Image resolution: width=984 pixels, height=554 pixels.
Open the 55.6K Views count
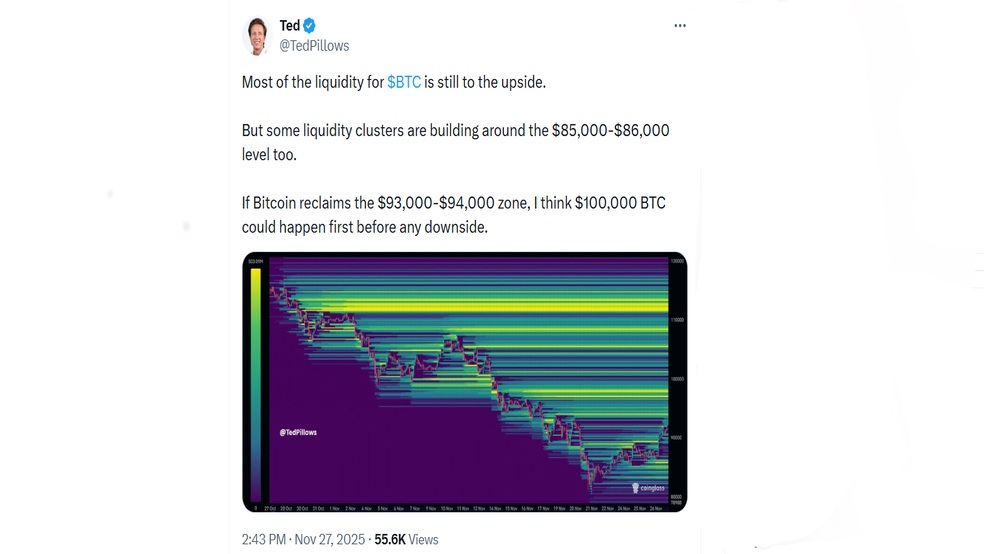click(406, 539)
